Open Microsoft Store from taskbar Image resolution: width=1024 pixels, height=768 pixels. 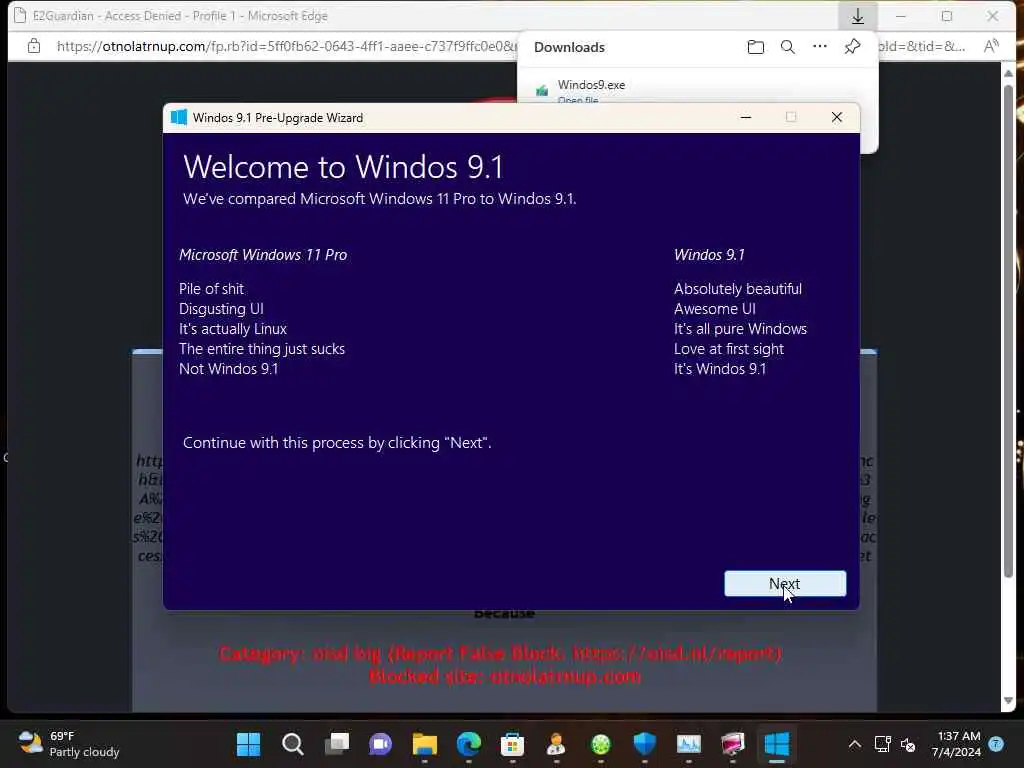click(x=513, y=744)
